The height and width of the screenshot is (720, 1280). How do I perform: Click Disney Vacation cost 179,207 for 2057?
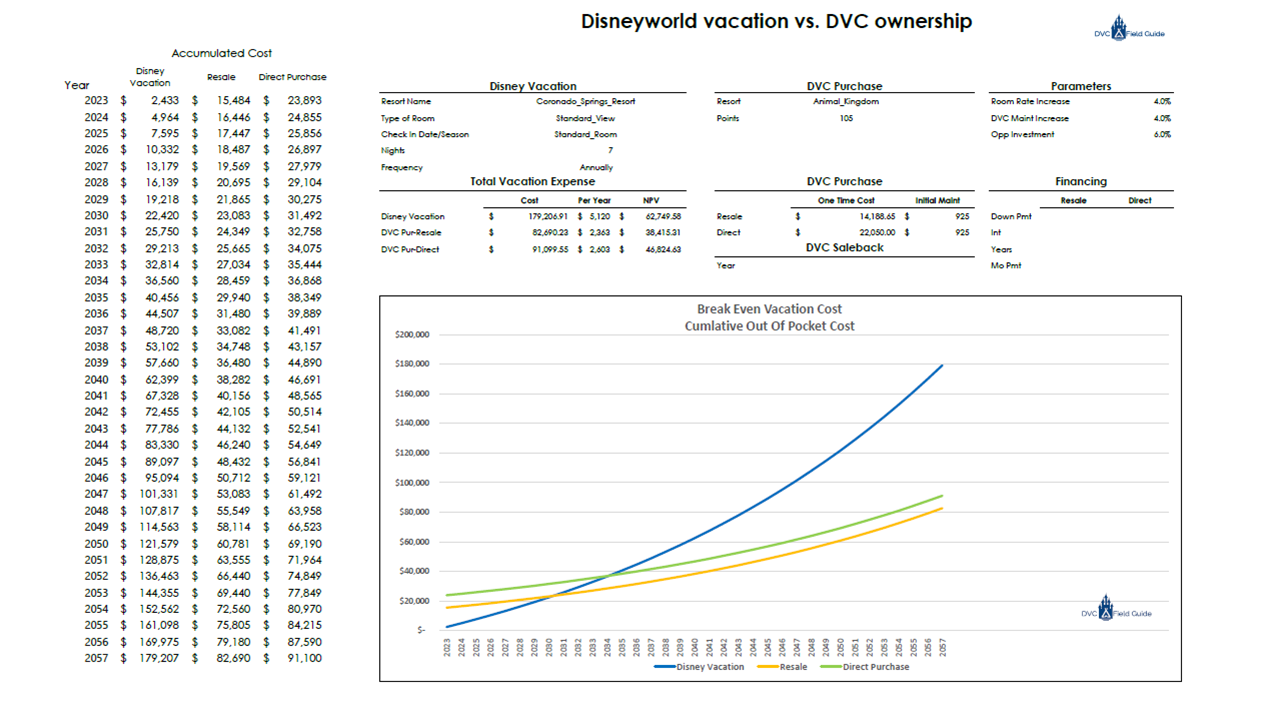pyautogui.click(x=159, y=658)
